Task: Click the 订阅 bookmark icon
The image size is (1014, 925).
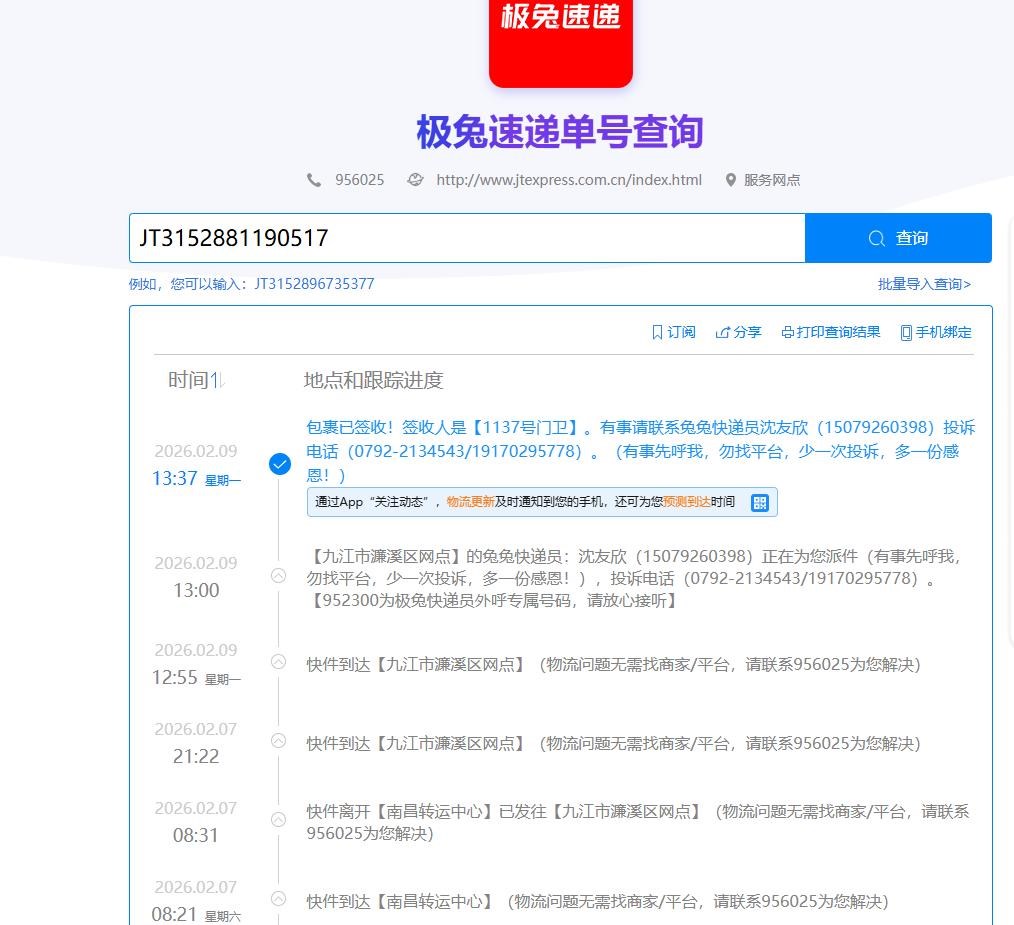Action: click(x=657, y=332)
